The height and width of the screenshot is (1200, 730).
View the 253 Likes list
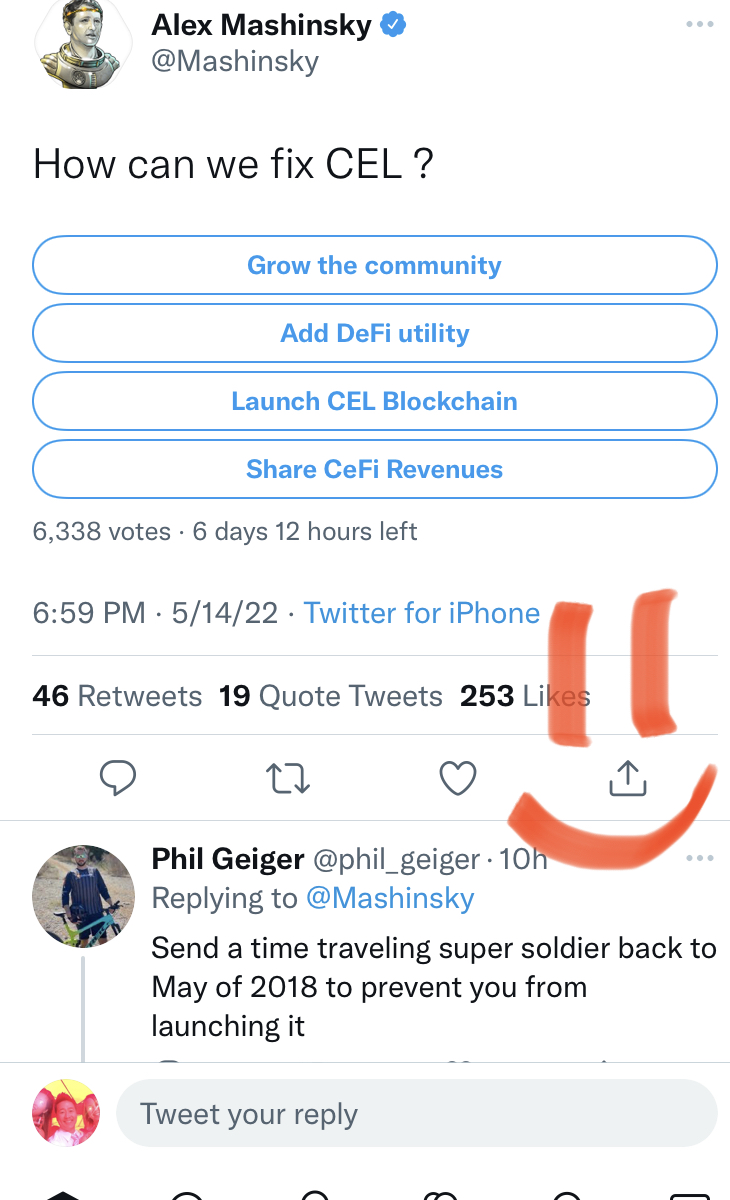[524, 696]
